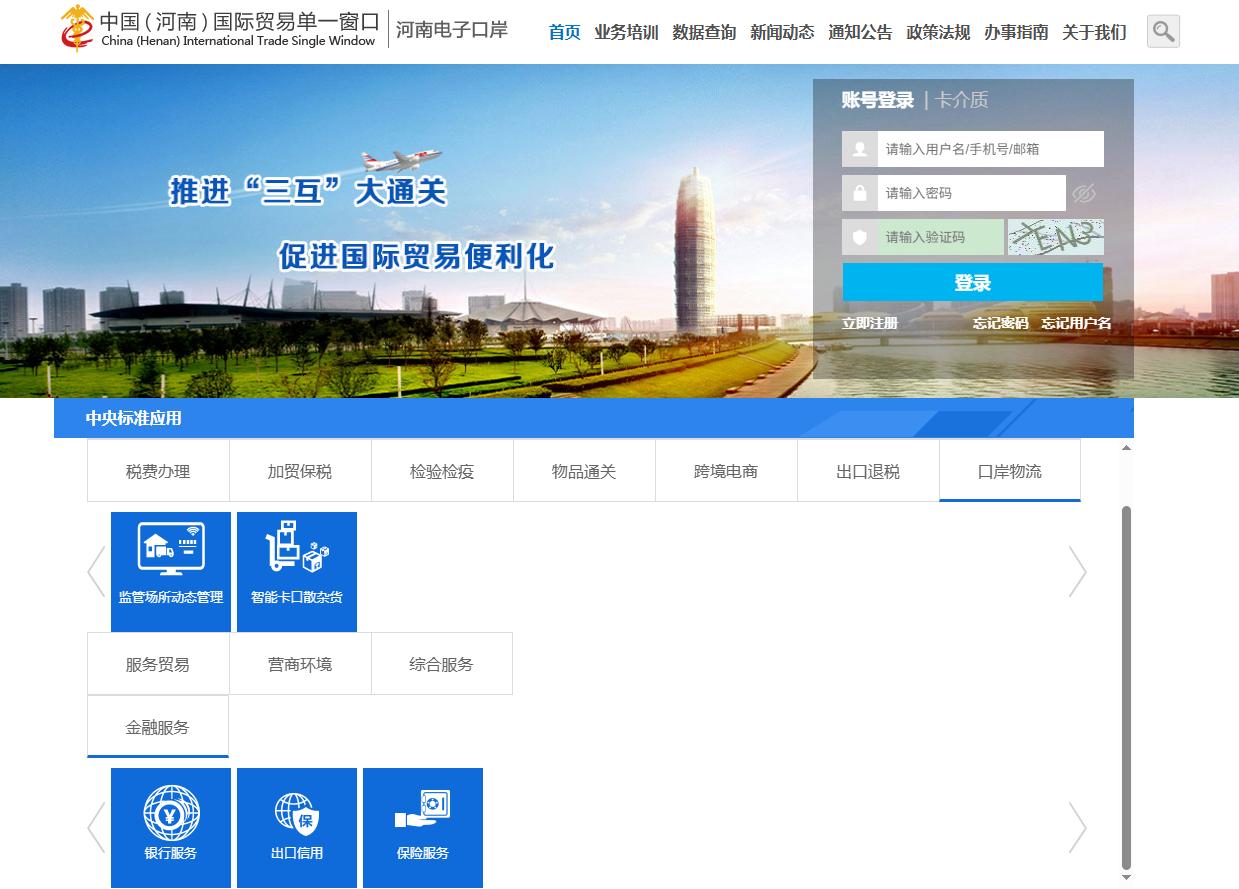The image size is (1239, 889).
Task: Click the 忘记密码 link
Action: (1000, 323)
